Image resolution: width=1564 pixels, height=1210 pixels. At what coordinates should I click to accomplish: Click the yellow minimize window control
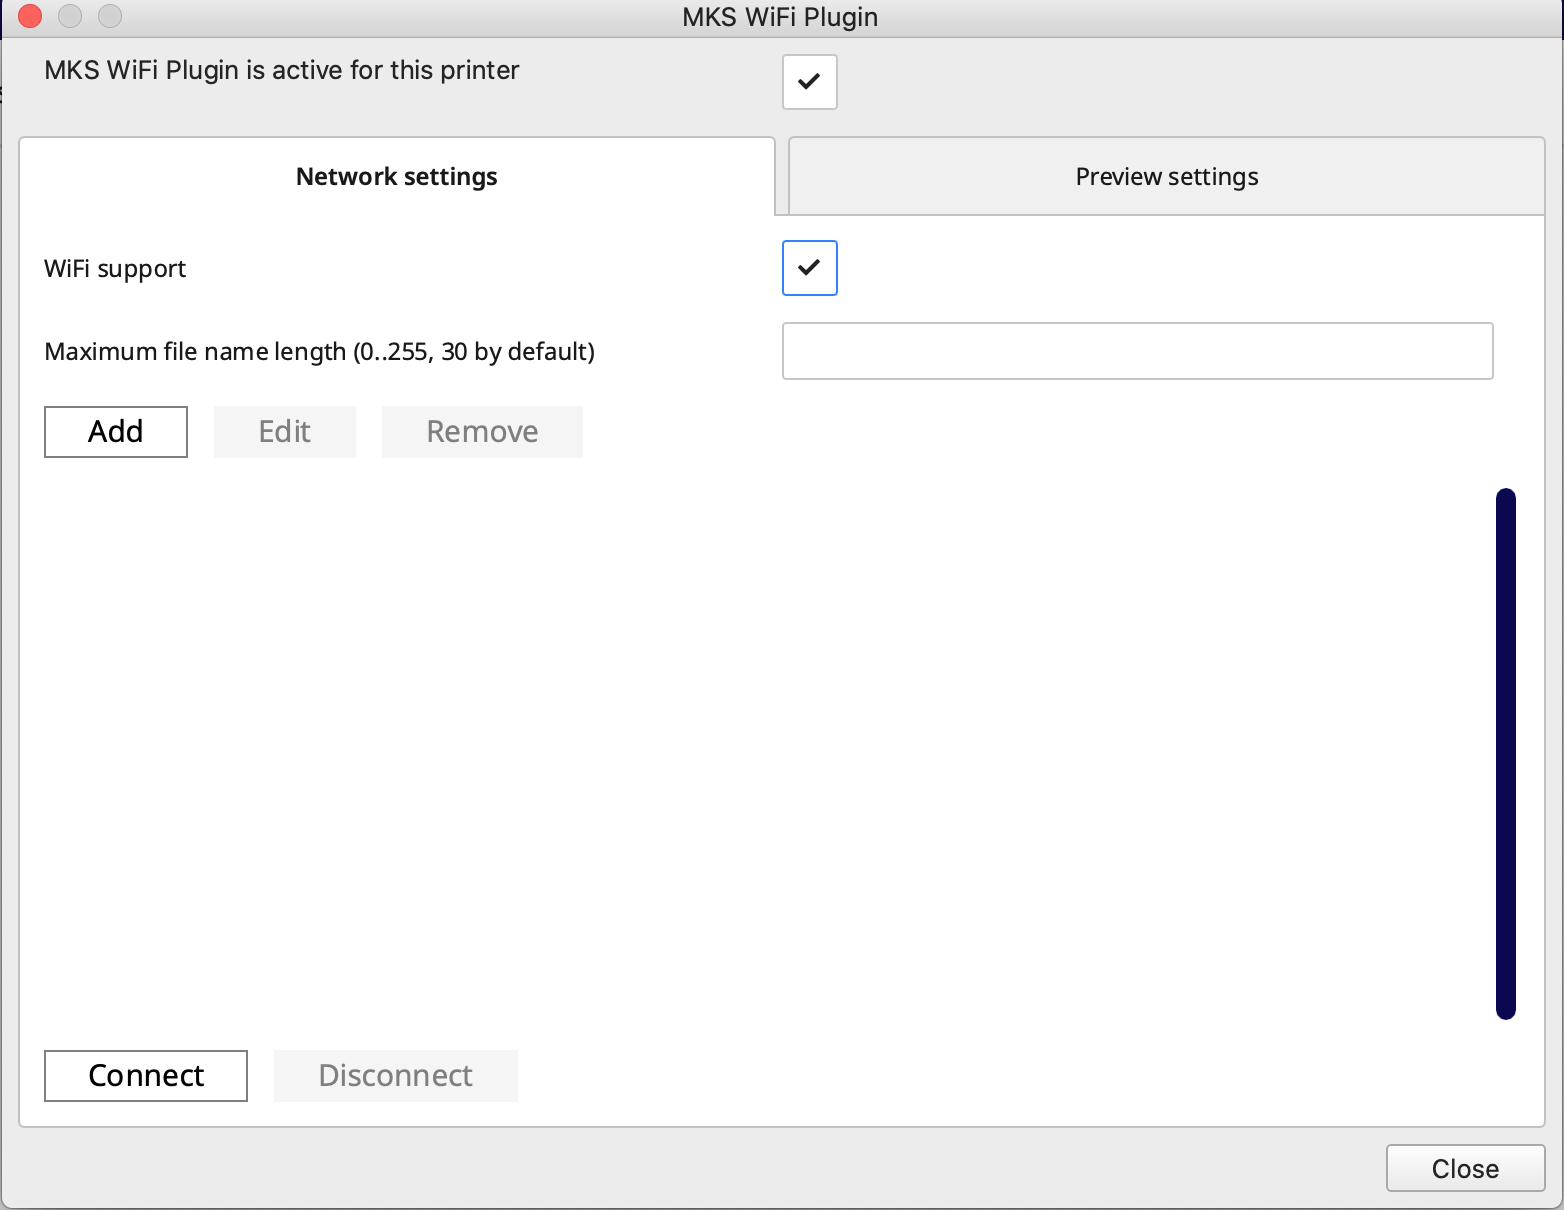coord(69,16)
